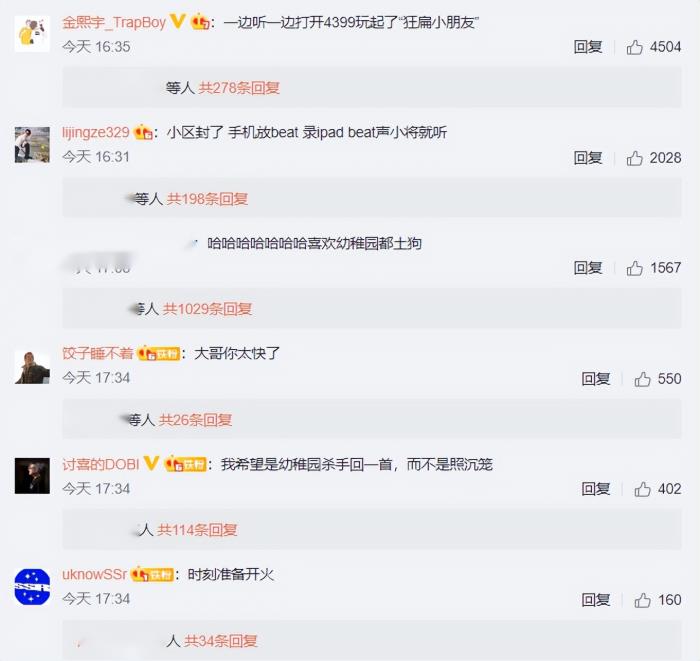Click 饺子睡不着's fan badge icon
The height and width of the screenshot is (661, 700).
click(x=158, y=354)
